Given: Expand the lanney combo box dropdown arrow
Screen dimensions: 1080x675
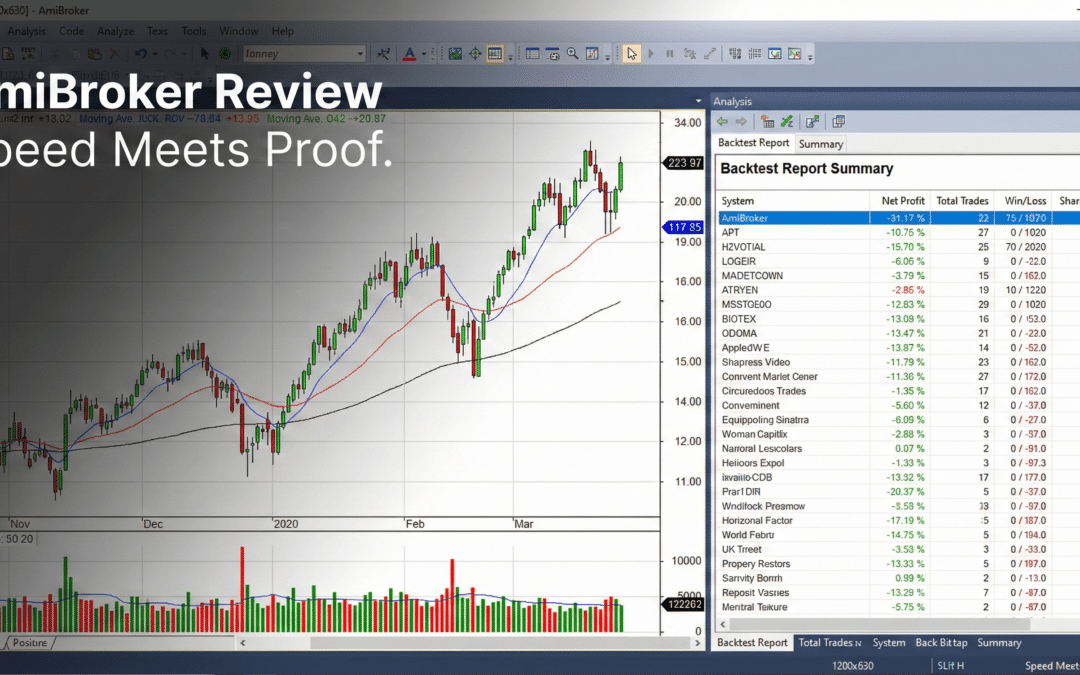Looking at the screenshot, I should tap(360, 54).
